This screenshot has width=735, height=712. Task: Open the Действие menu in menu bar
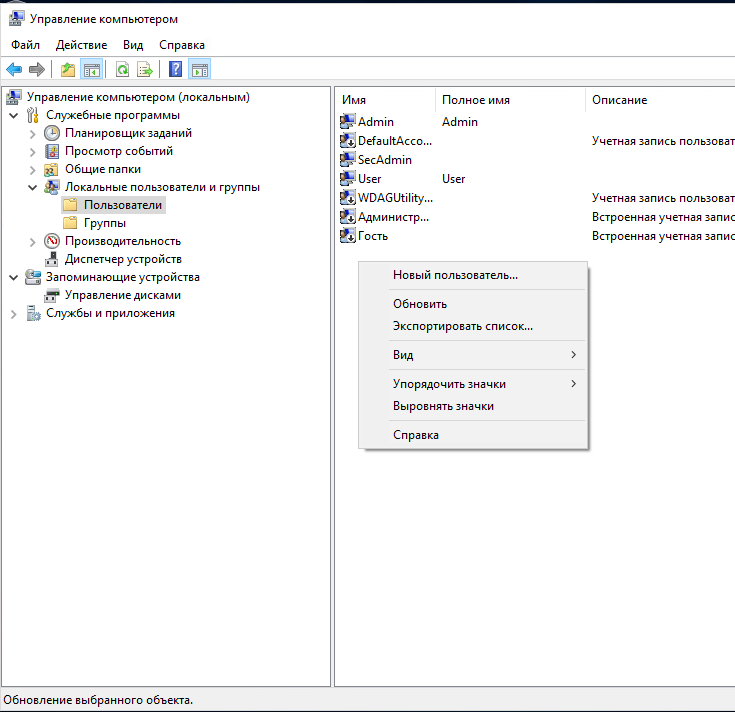point(81,45)
